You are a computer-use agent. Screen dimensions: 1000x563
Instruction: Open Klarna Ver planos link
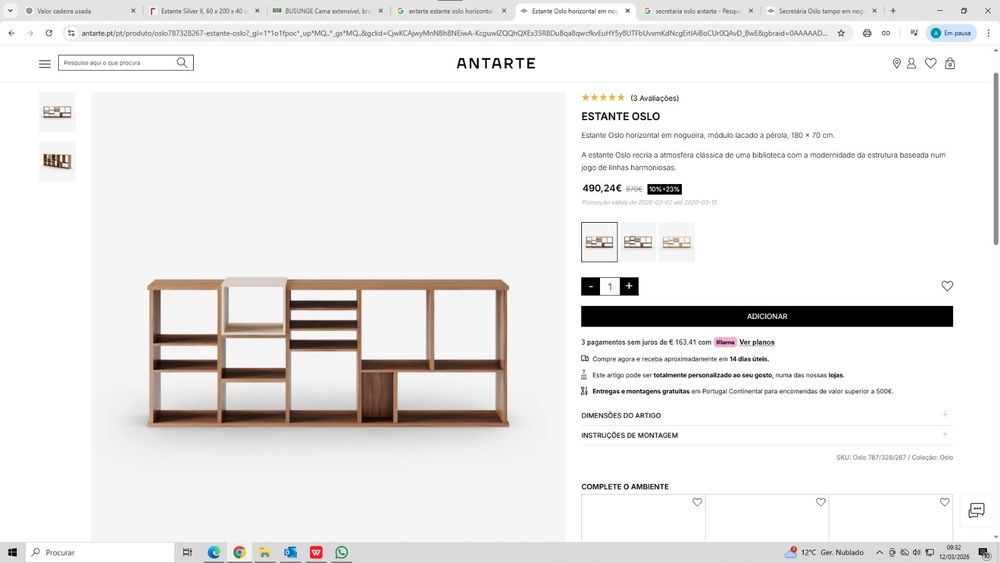tap(756, 342)
